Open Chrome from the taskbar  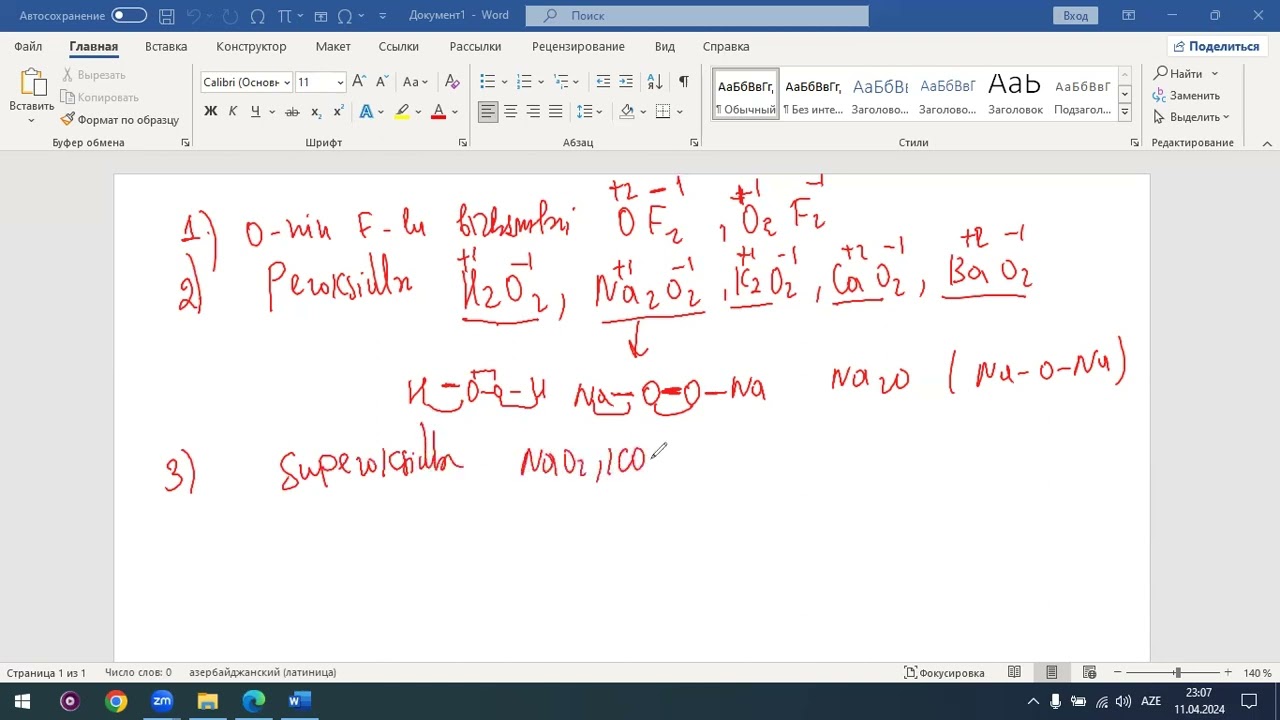coord(116,701)
